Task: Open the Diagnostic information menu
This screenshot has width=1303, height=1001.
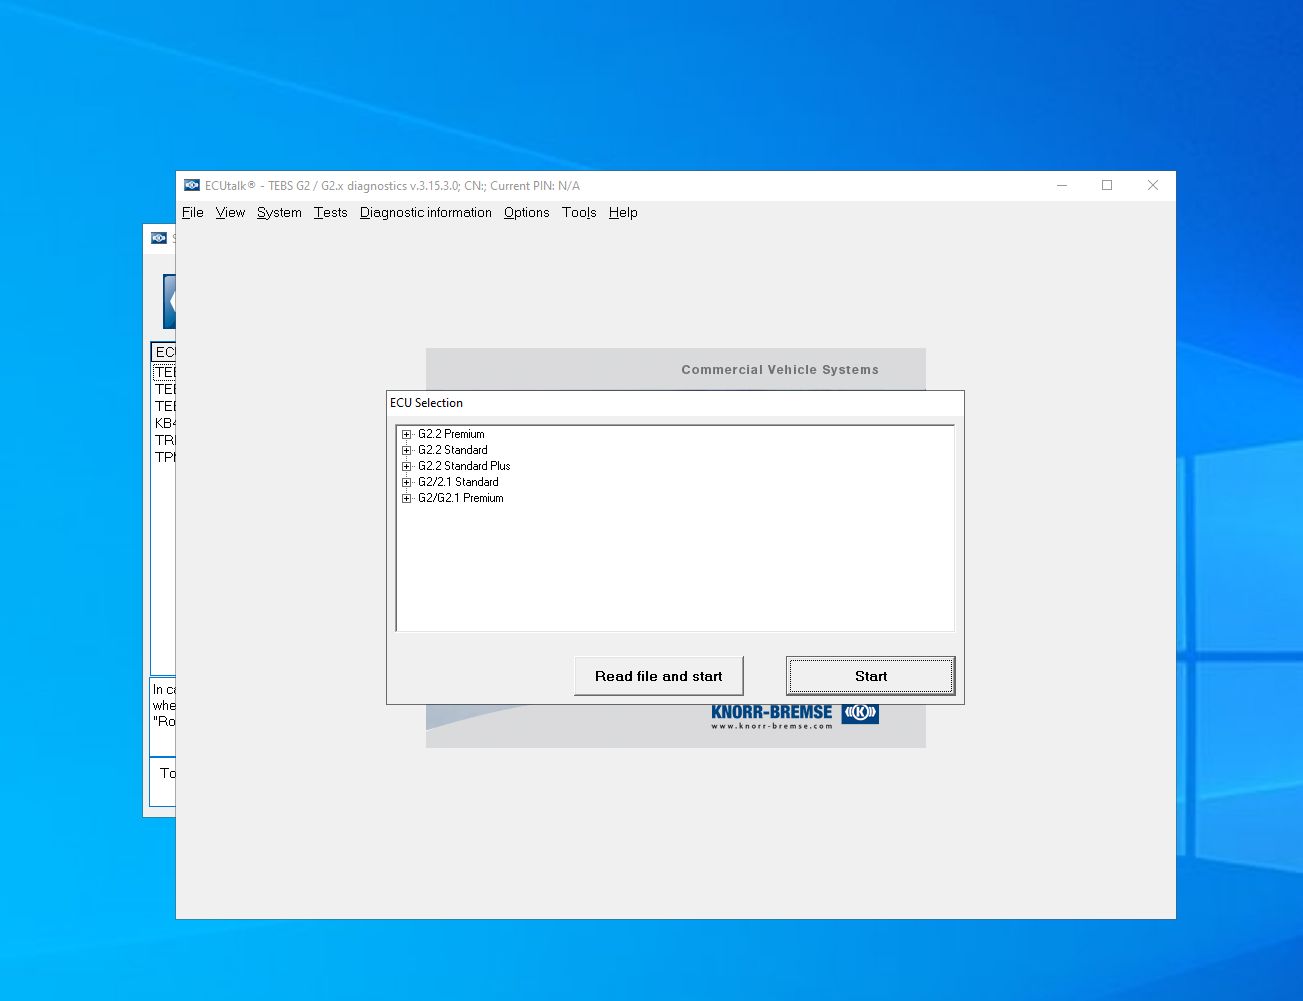Action: pos(425,212)
